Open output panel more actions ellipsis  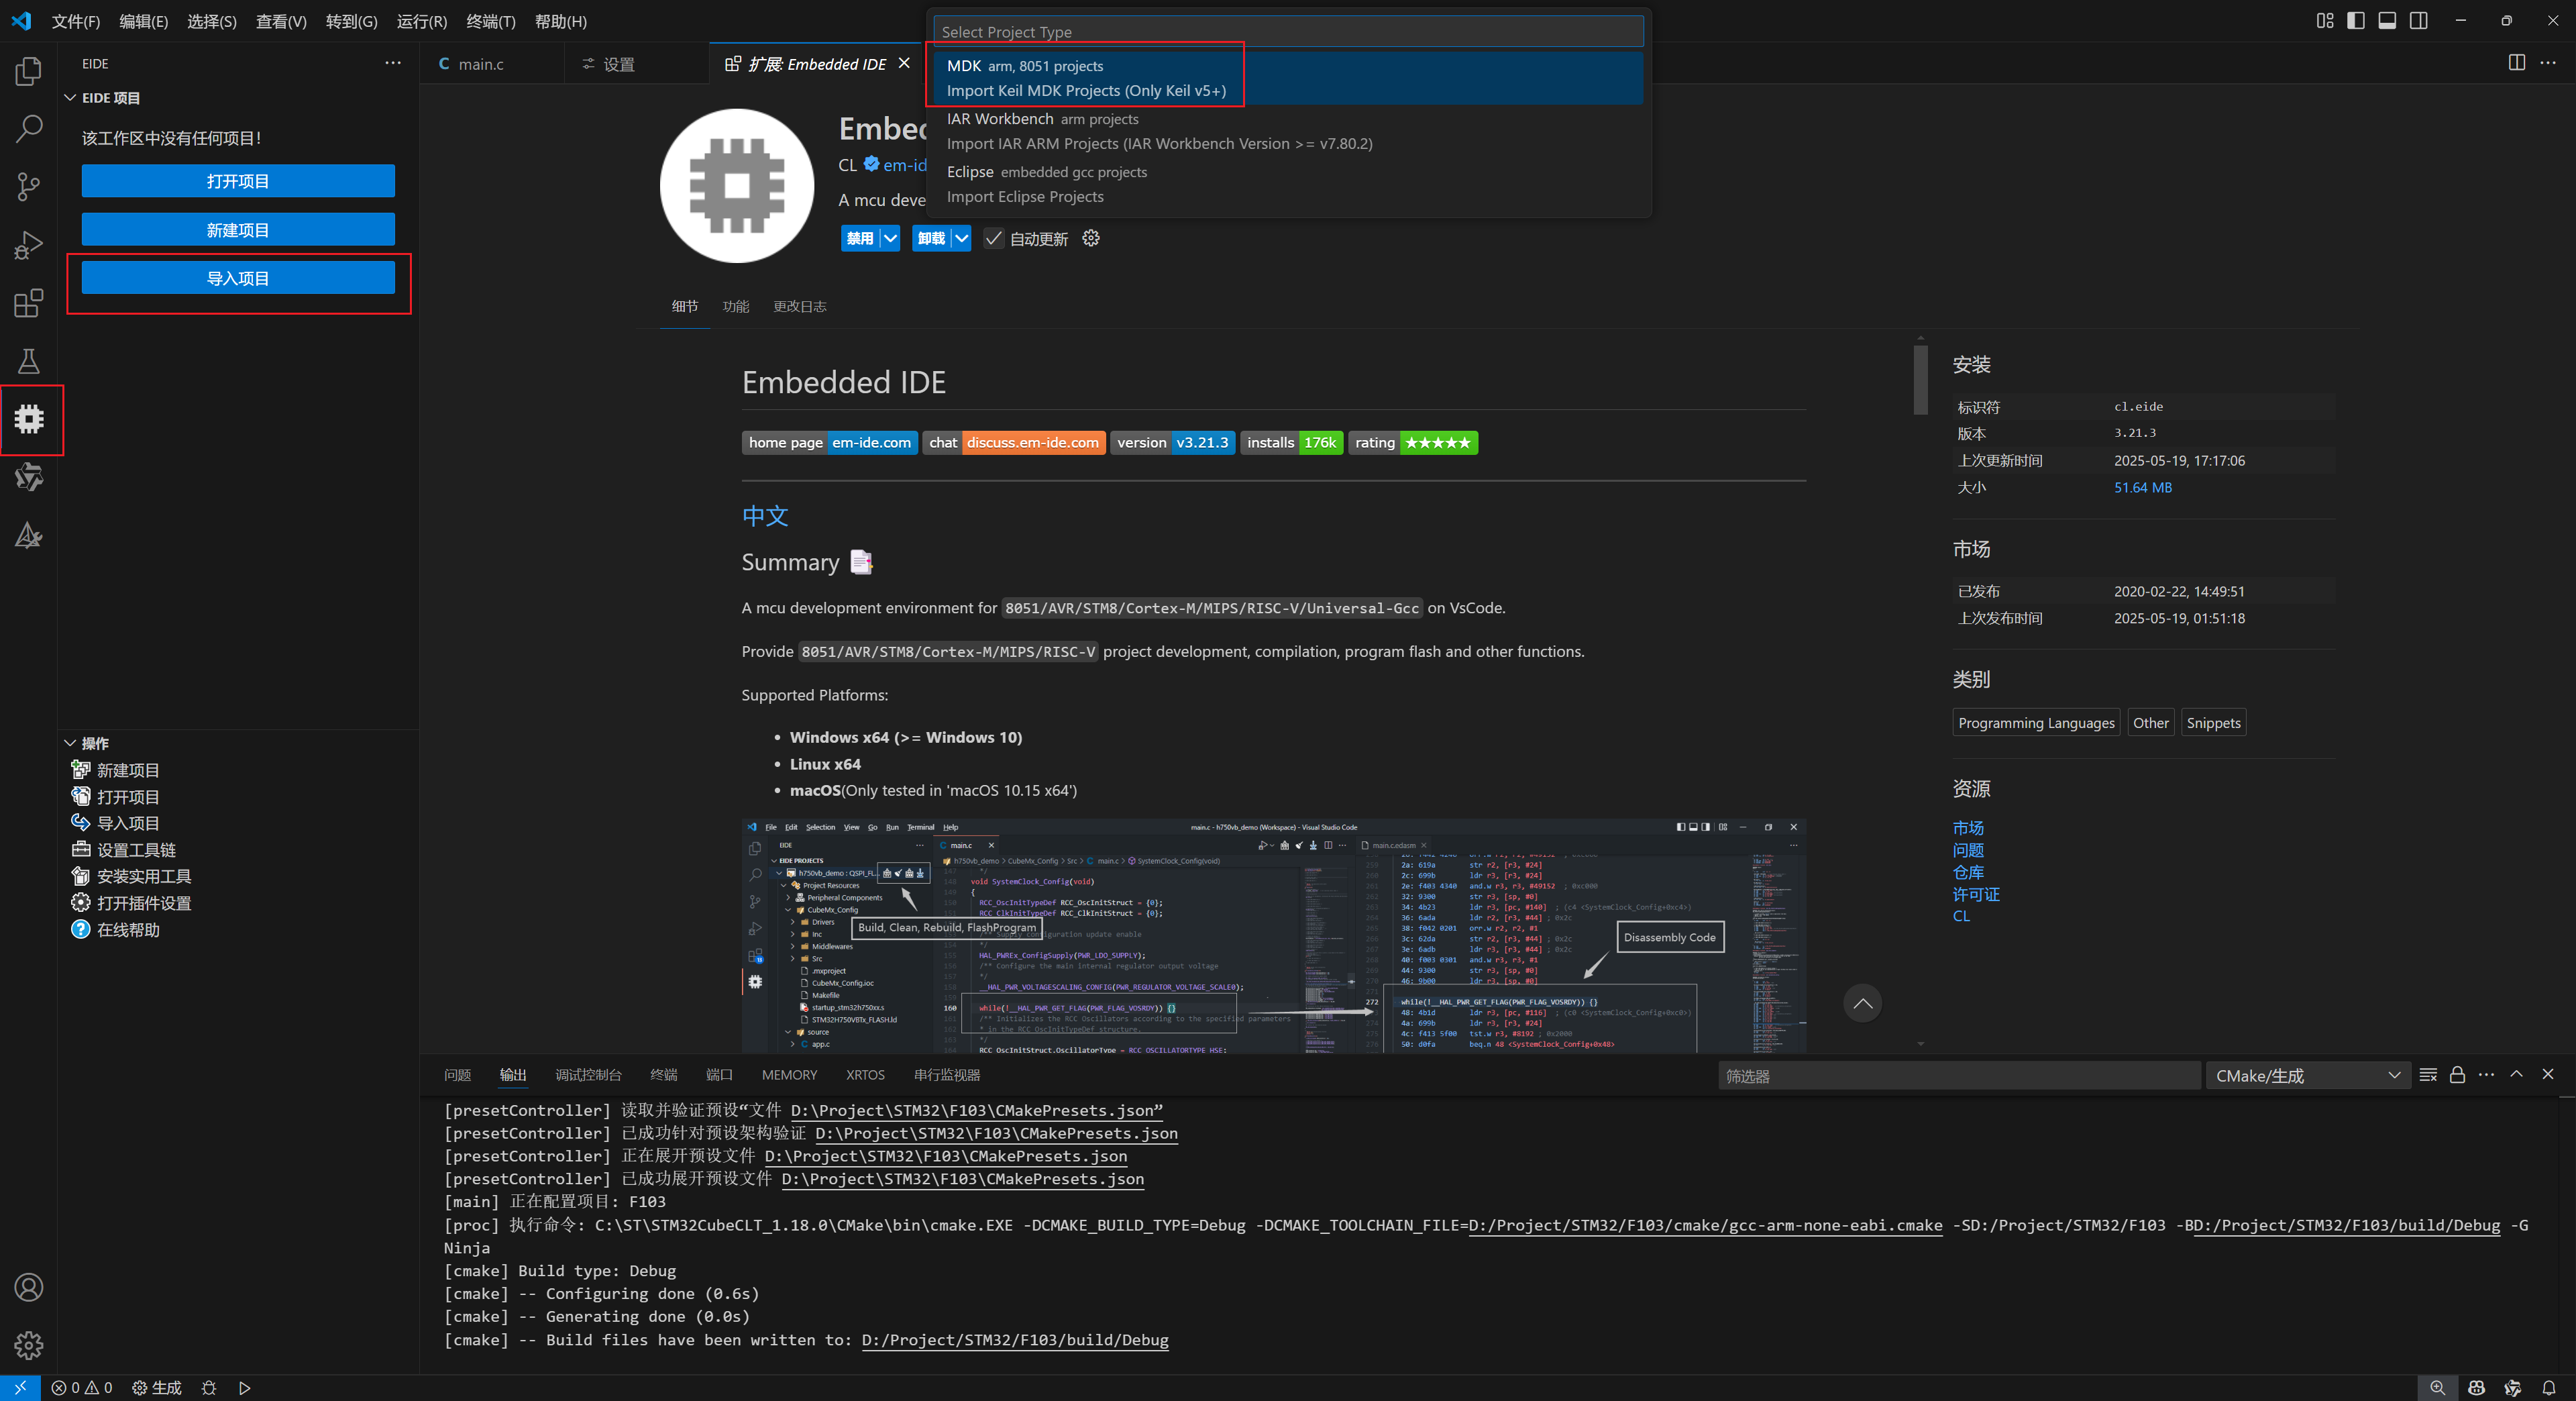point(2487,1075)
